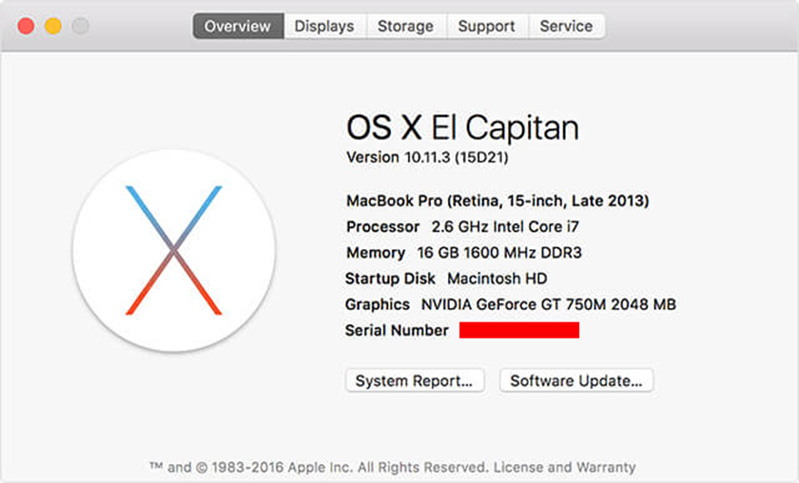Image resolution: width=799 pixels, height=483 pixels.
Task: Click the System Report button
Action: 414,381
